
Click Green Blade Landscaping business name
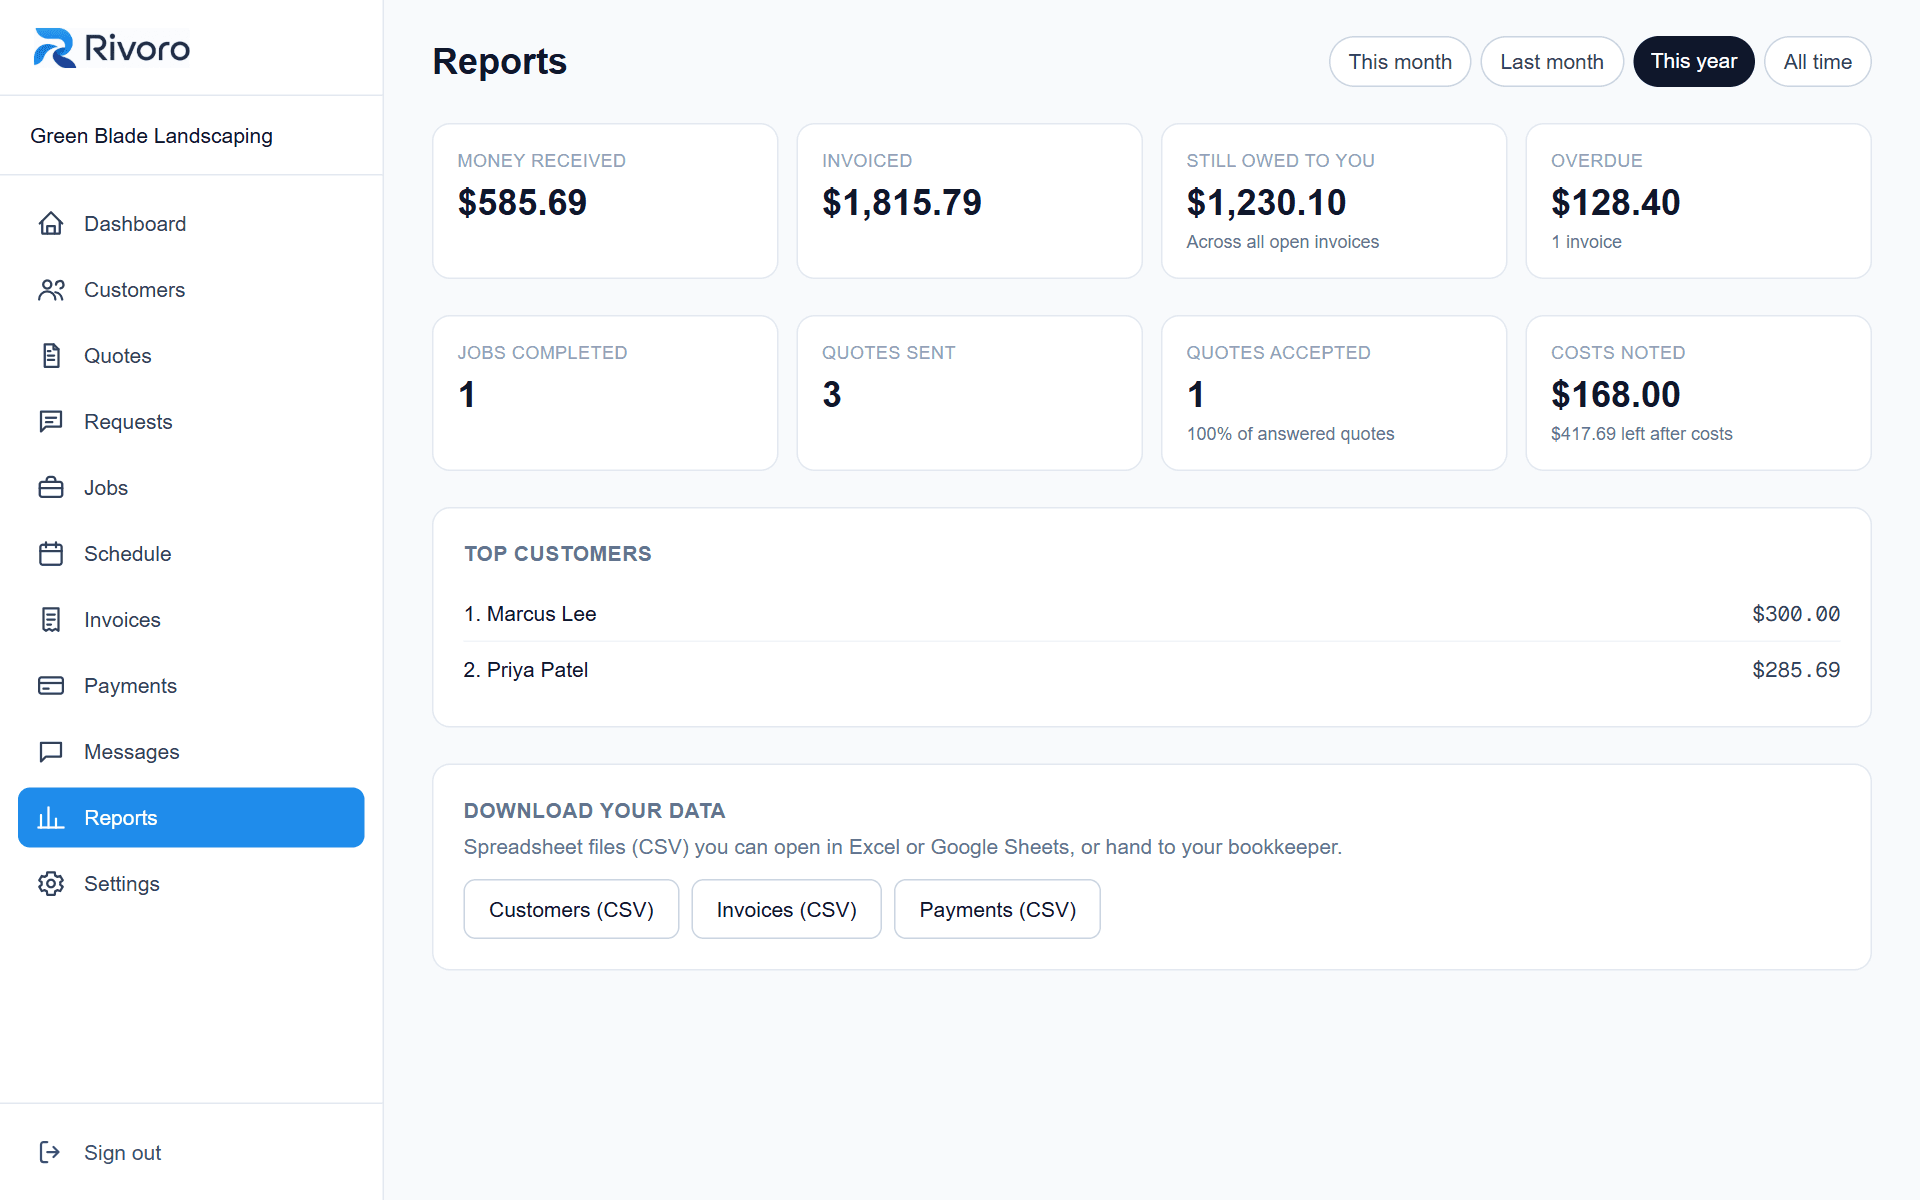point(151,136)
